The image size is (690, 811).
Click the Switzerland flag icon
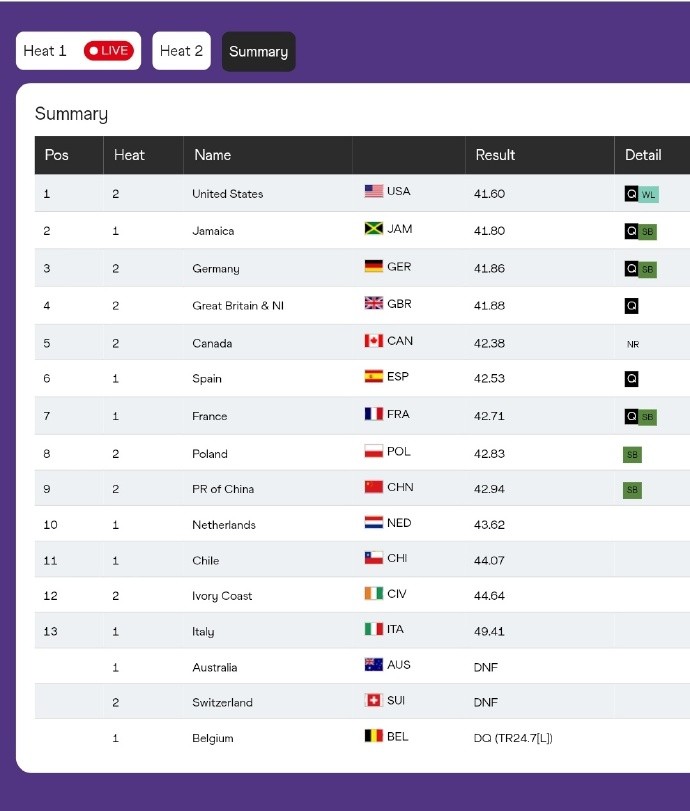click(x=374, y=700)
